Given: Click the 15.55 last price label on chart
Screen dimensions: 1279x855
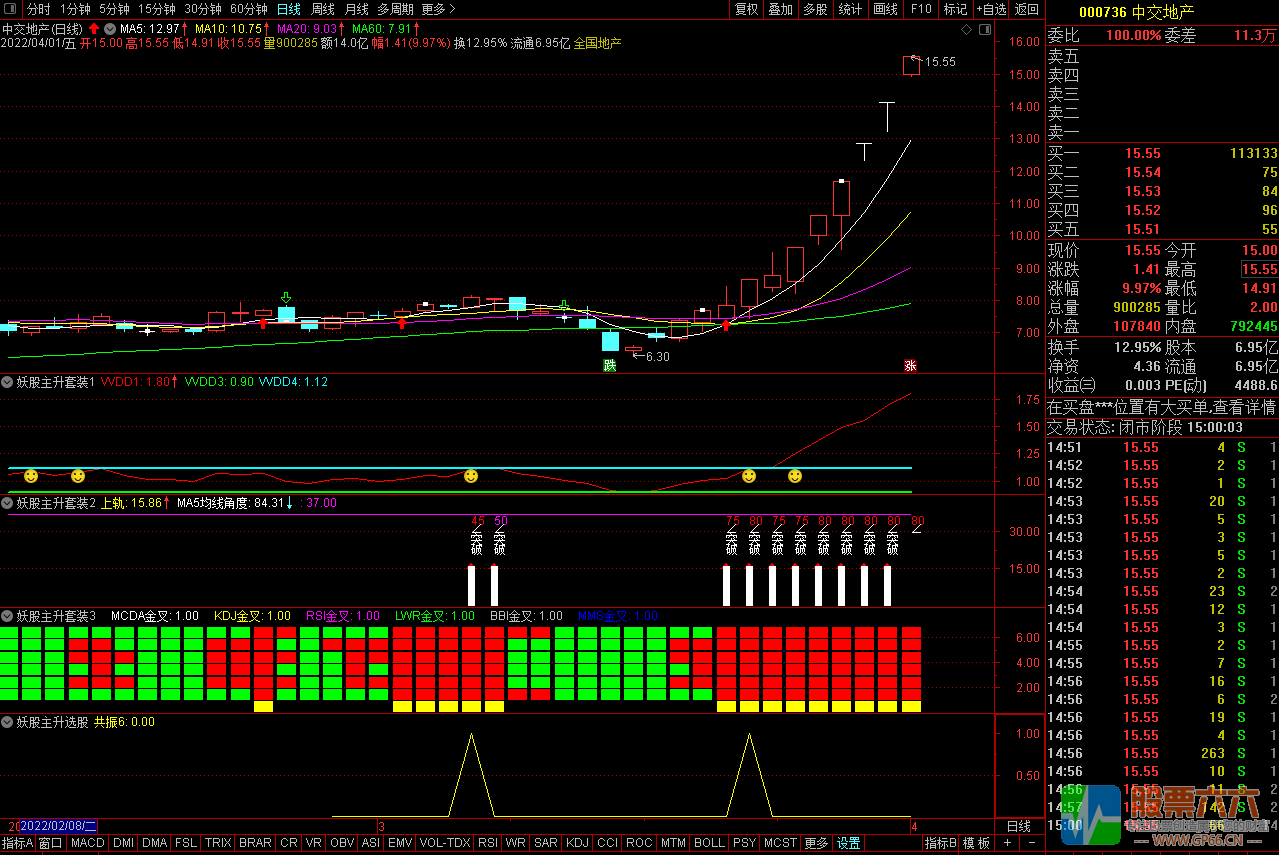Looking at the screenshot, I should [940, 62].
